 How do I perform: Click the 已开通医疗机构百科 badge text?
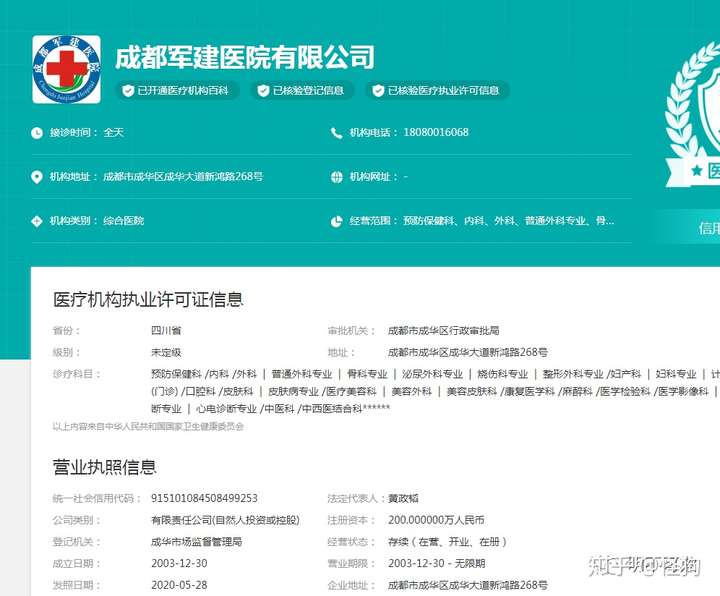183,90
